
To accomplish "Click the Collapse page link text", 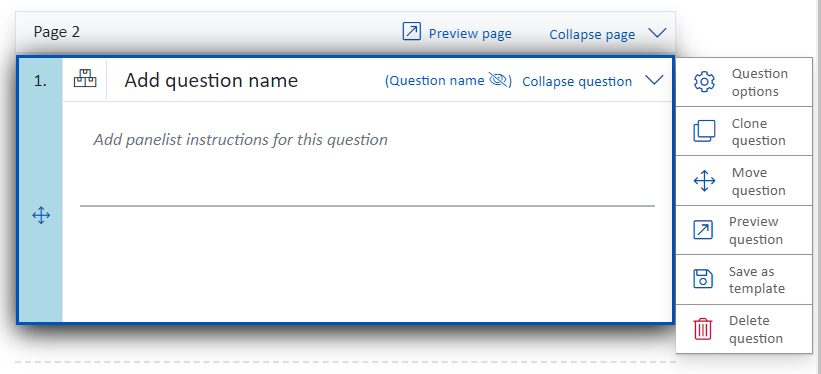I will coord(592,35).
